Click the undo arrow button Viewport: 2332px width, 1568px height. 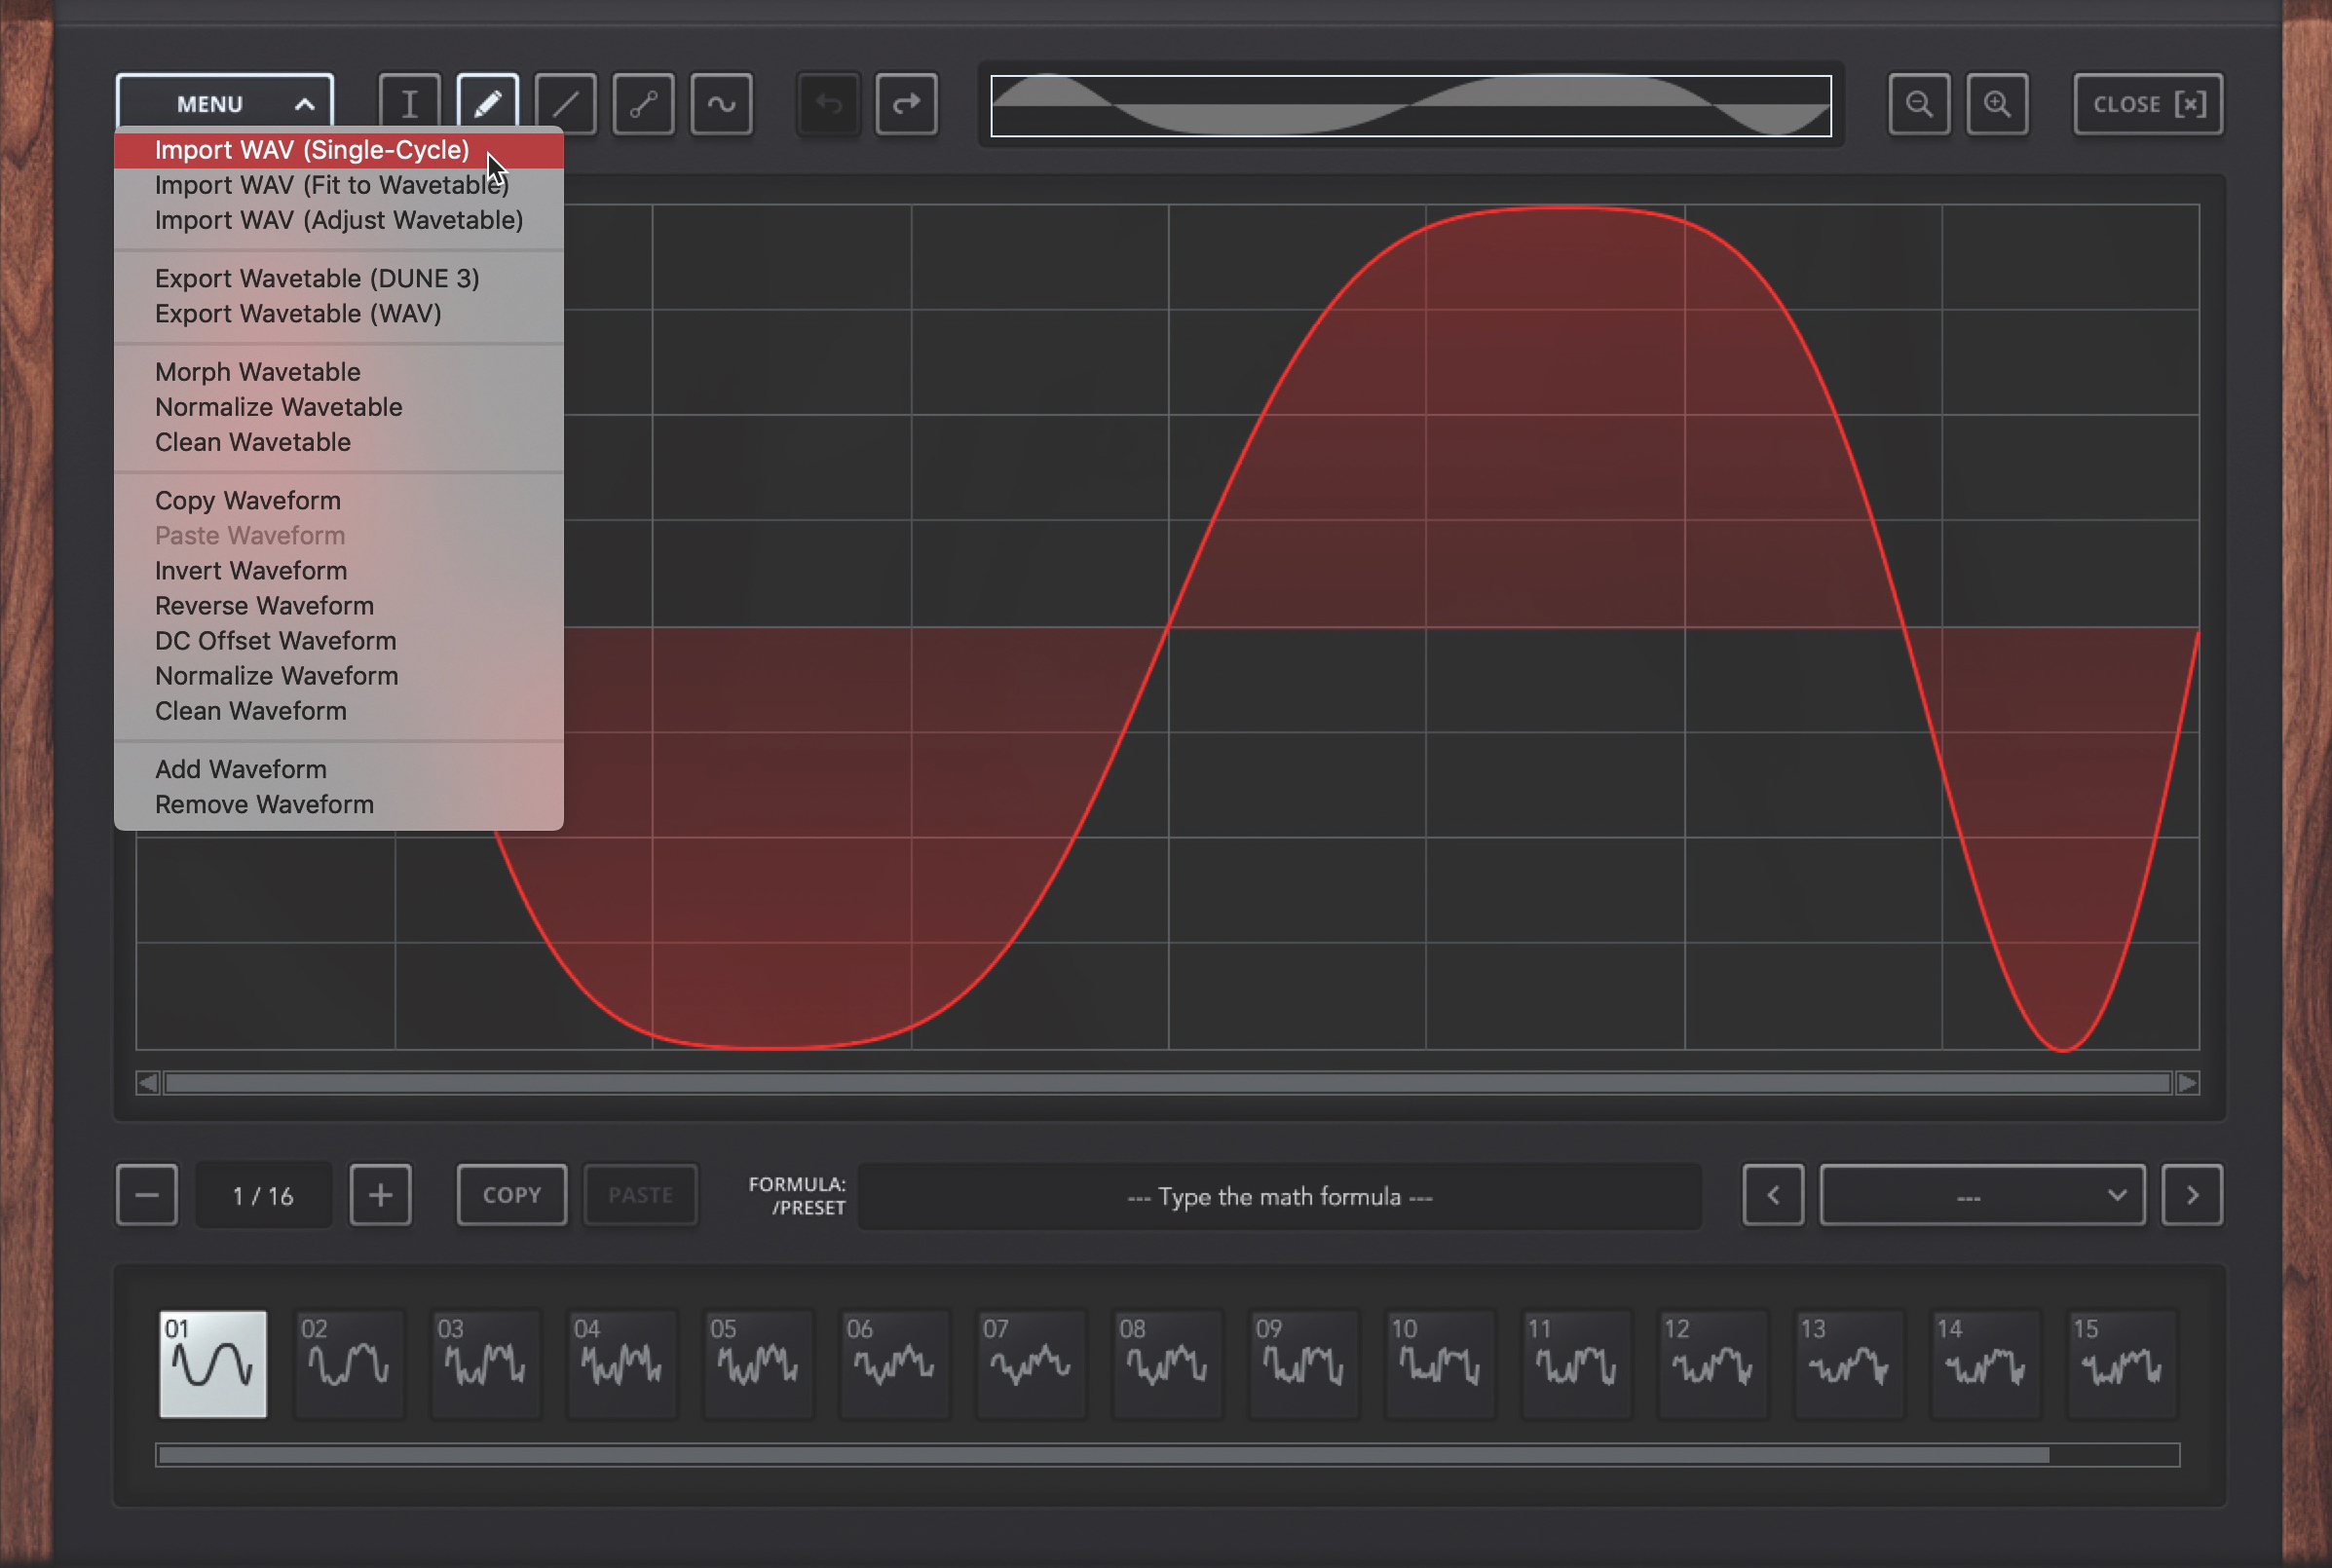pyautogui.click(x=828, y=104)
